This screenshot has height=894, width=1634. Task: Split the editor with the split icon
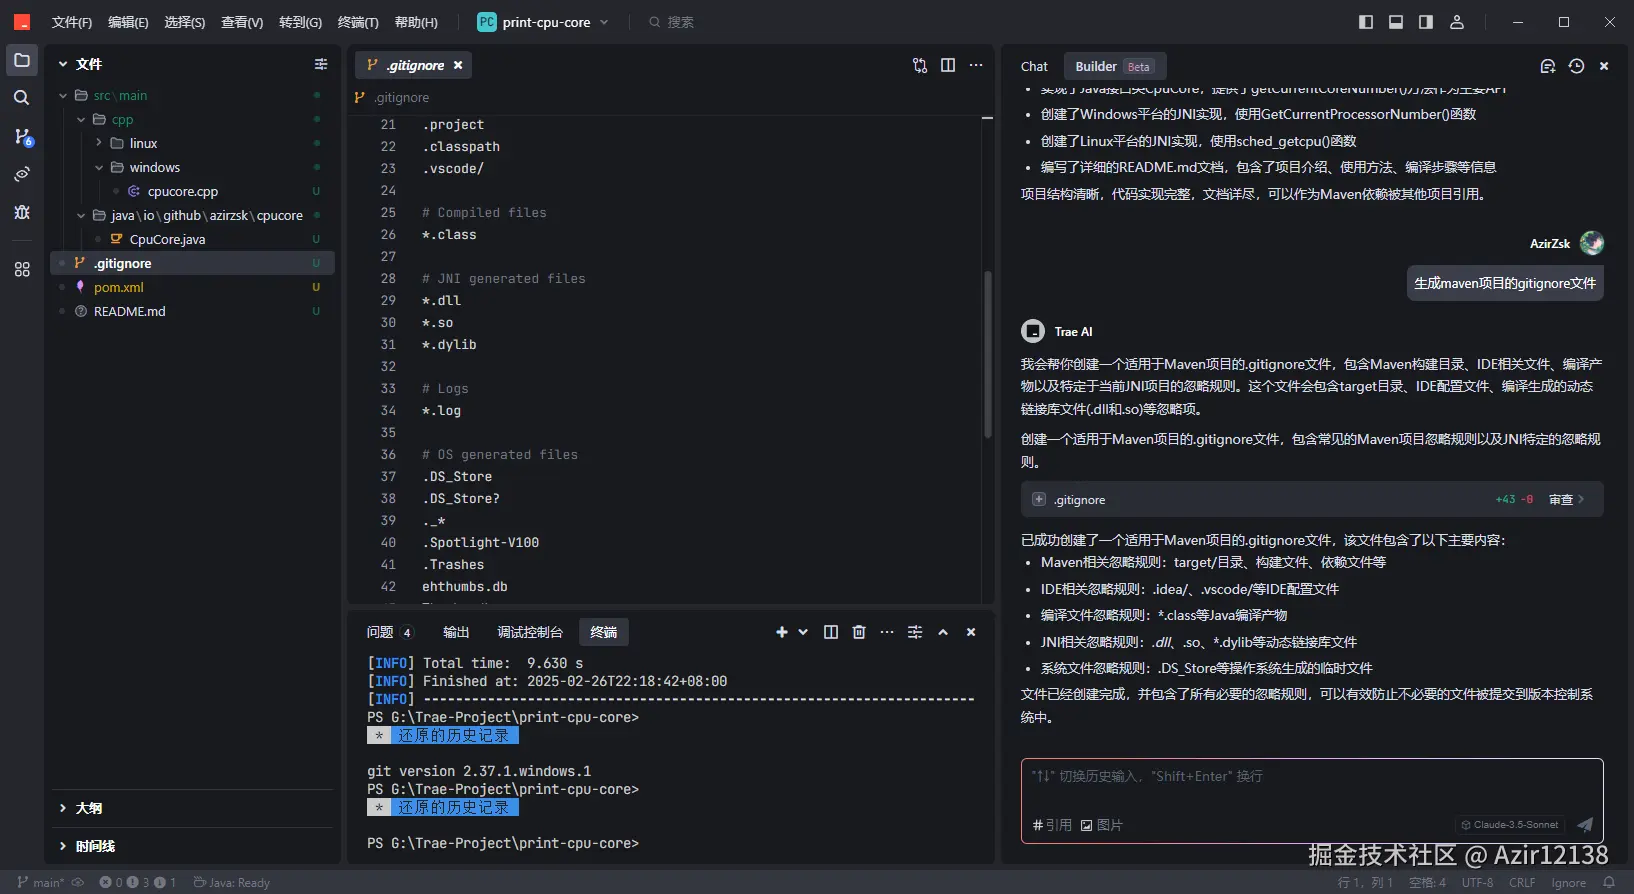pos(948,65)
